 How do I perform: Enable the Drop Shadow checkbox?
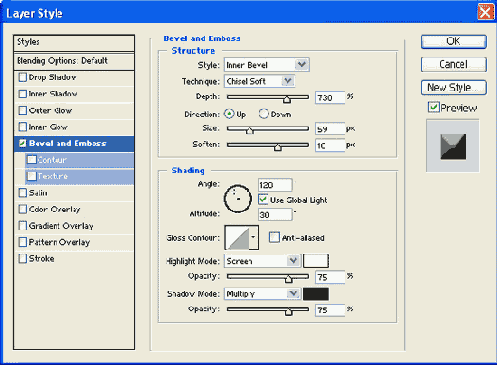pyautogui.click(x=22, y=77)
